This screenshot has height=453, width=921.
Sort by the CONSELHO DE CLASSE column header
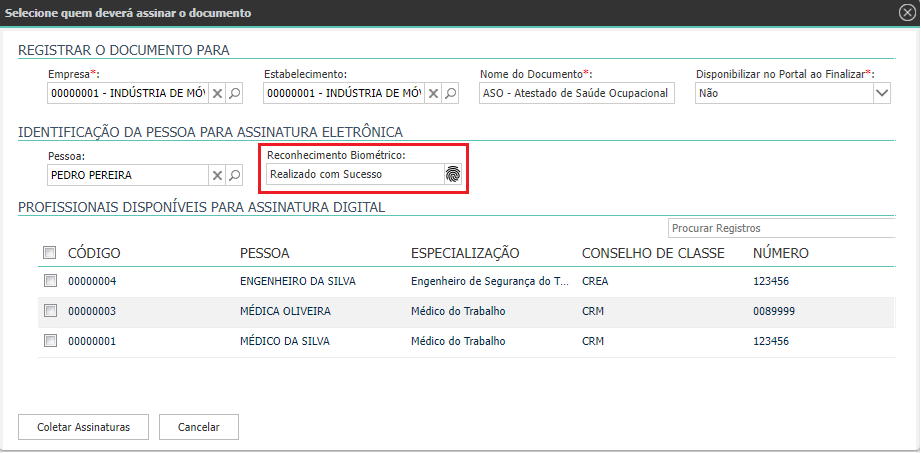[x=653, y=253]
